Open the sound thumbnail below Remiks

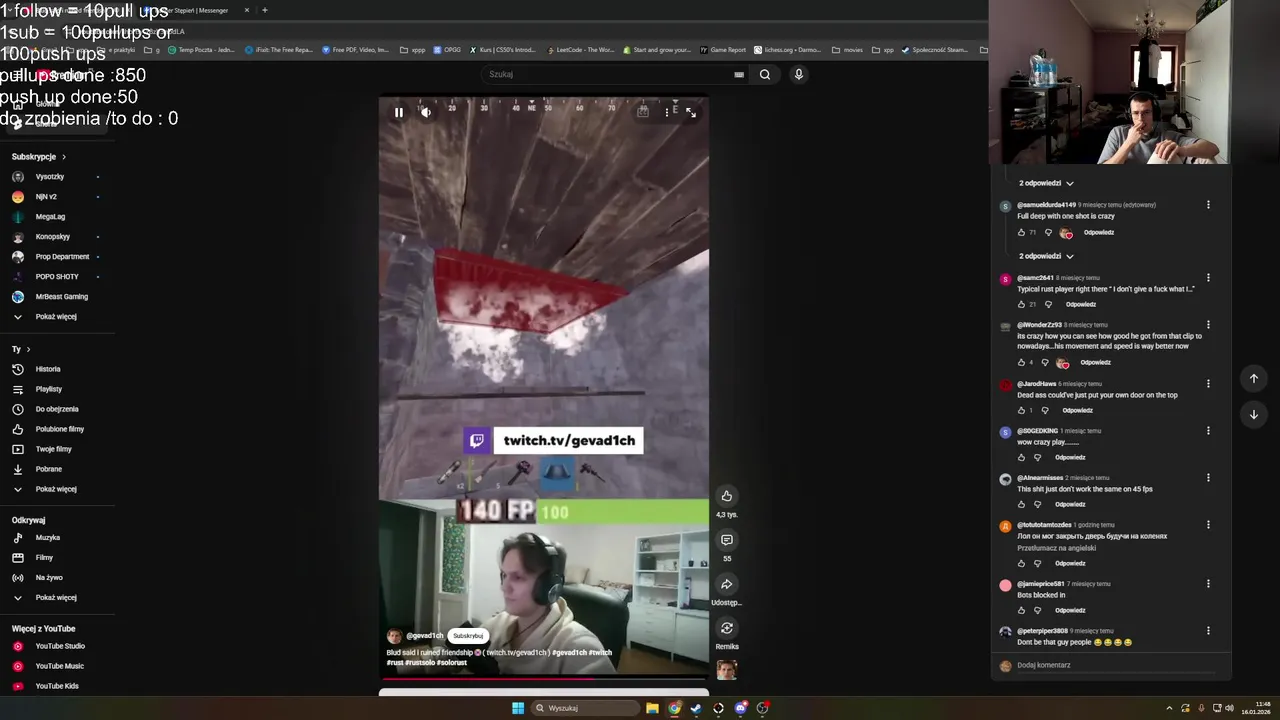(727, 670)
